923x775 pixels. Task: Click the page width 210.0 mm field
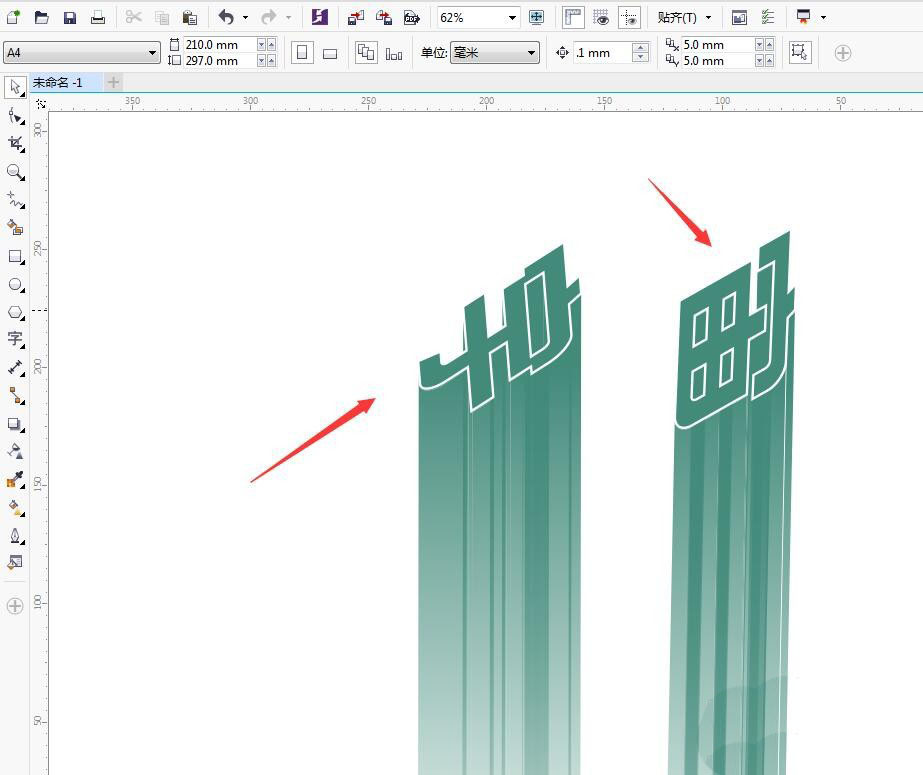pos(218,45)
